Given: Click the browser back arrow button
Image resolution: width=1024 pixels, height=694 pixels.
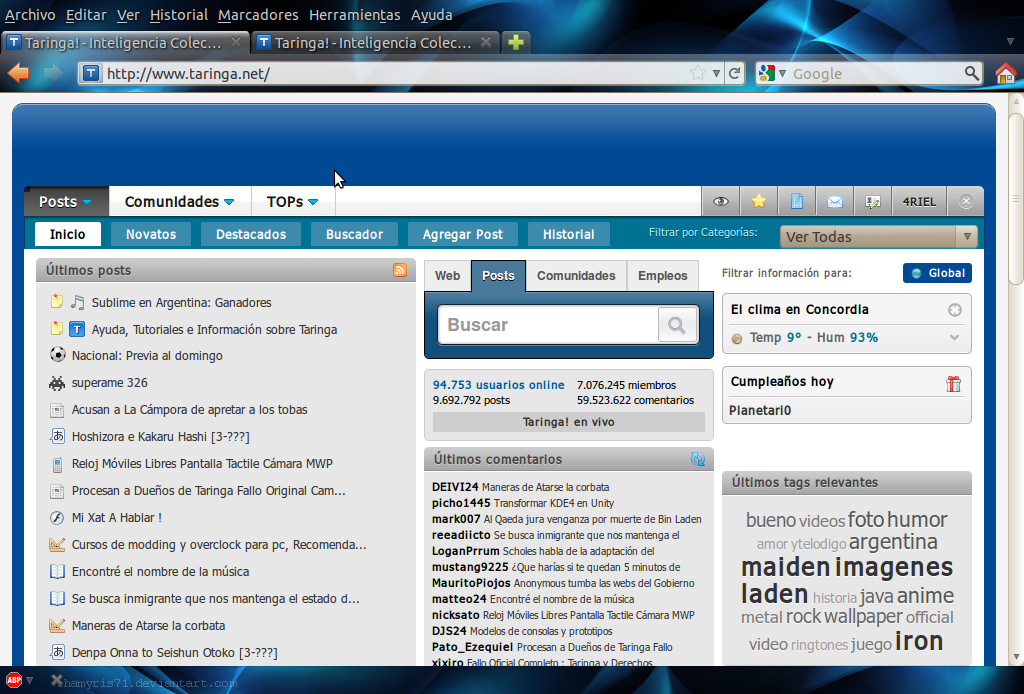Looking at the screenshot, I should click(x=18, y=72).
